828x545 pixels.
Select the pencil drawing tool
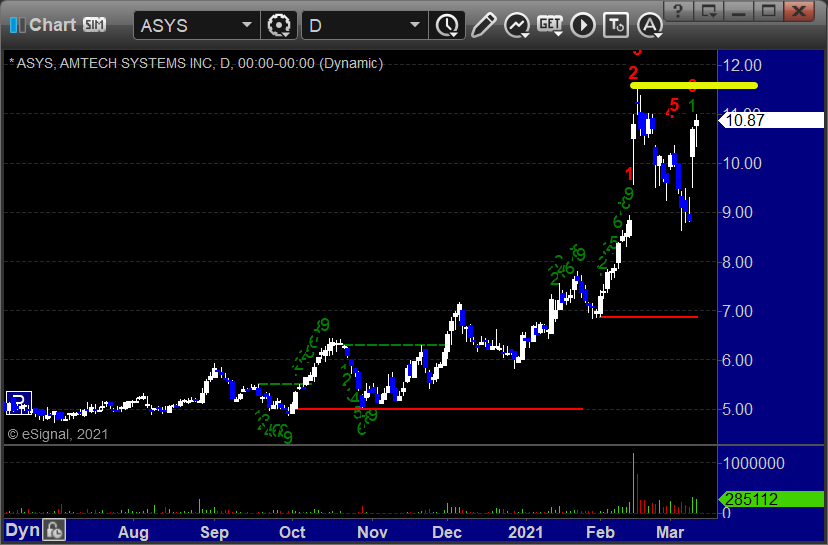pos(483,25)
